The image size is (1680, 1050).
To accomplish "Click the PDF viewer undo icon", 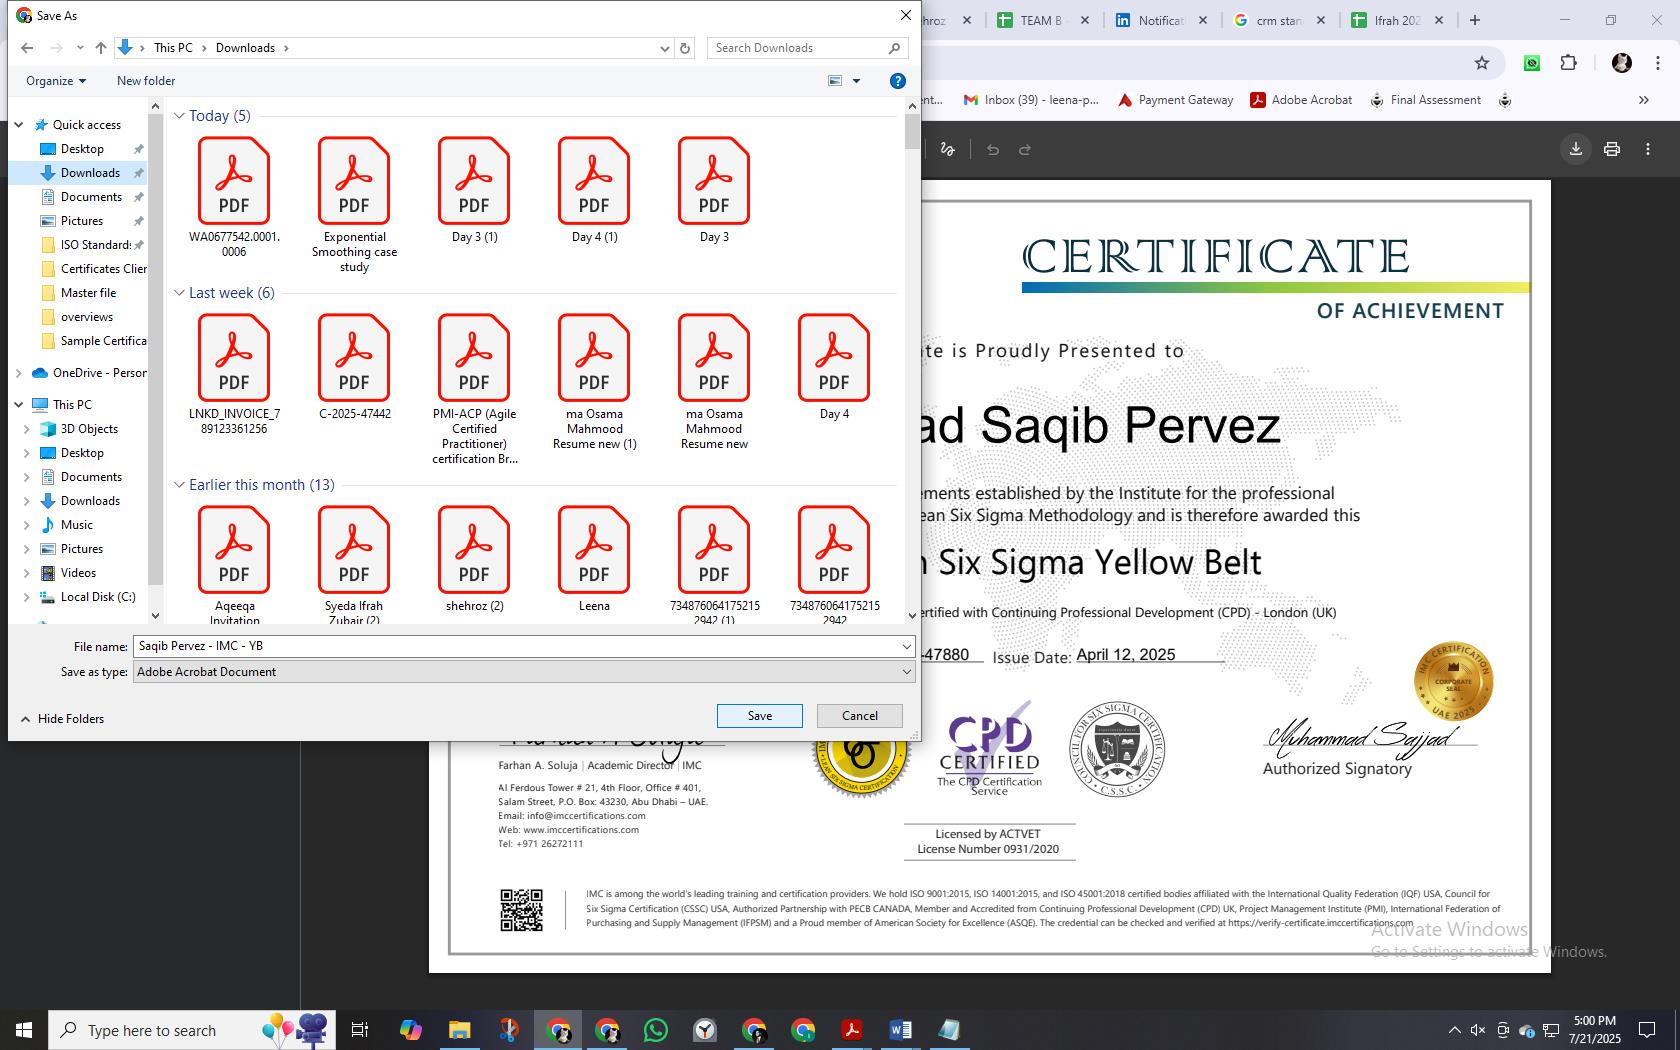I will (x=992, y=150).
